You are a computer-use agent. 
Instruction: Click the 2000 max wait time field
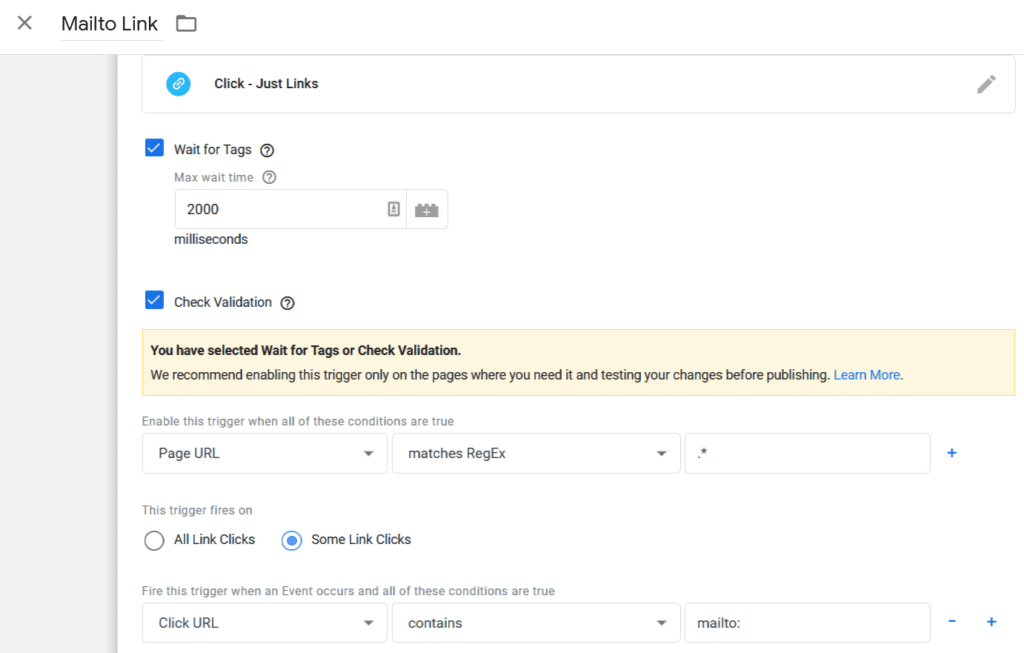pos(290,209)
